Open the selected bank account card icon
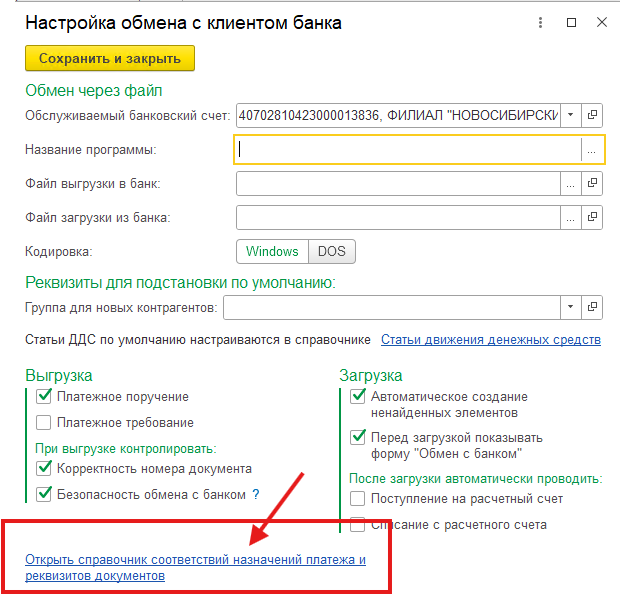This screenshot has width=620, height=595. tap(592, 115)
